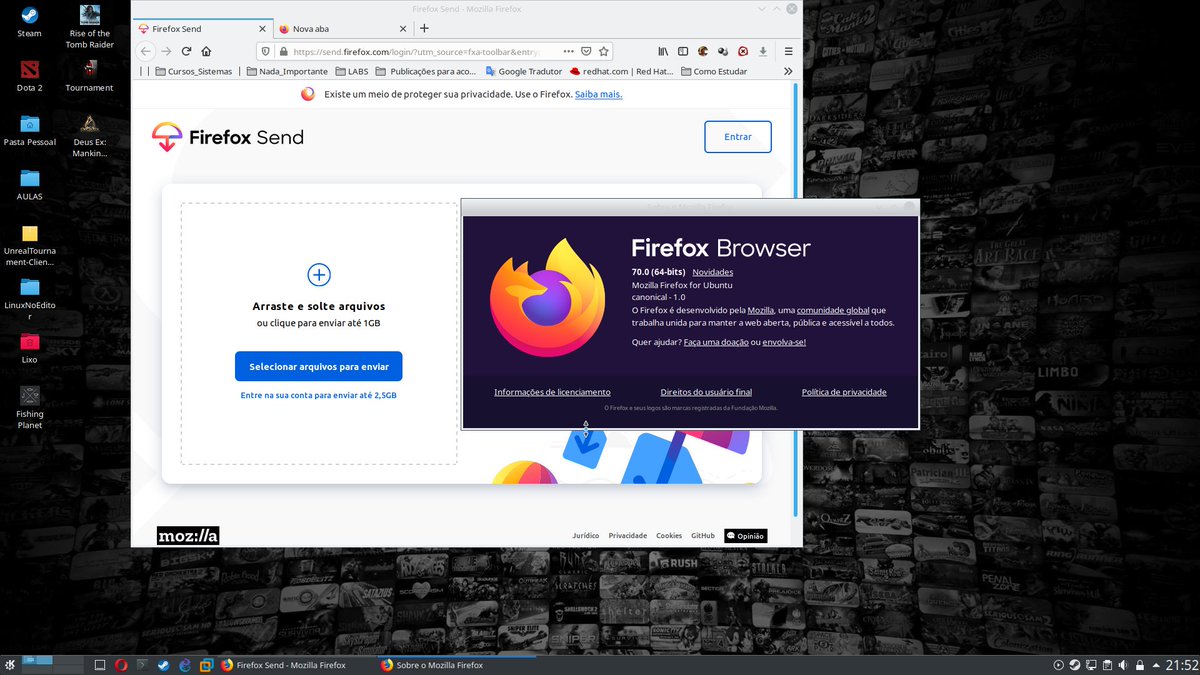Viewport: 1200px width, 675px height.
Task: Click the moz://a footer logo
Action: (x=188, y=535)
